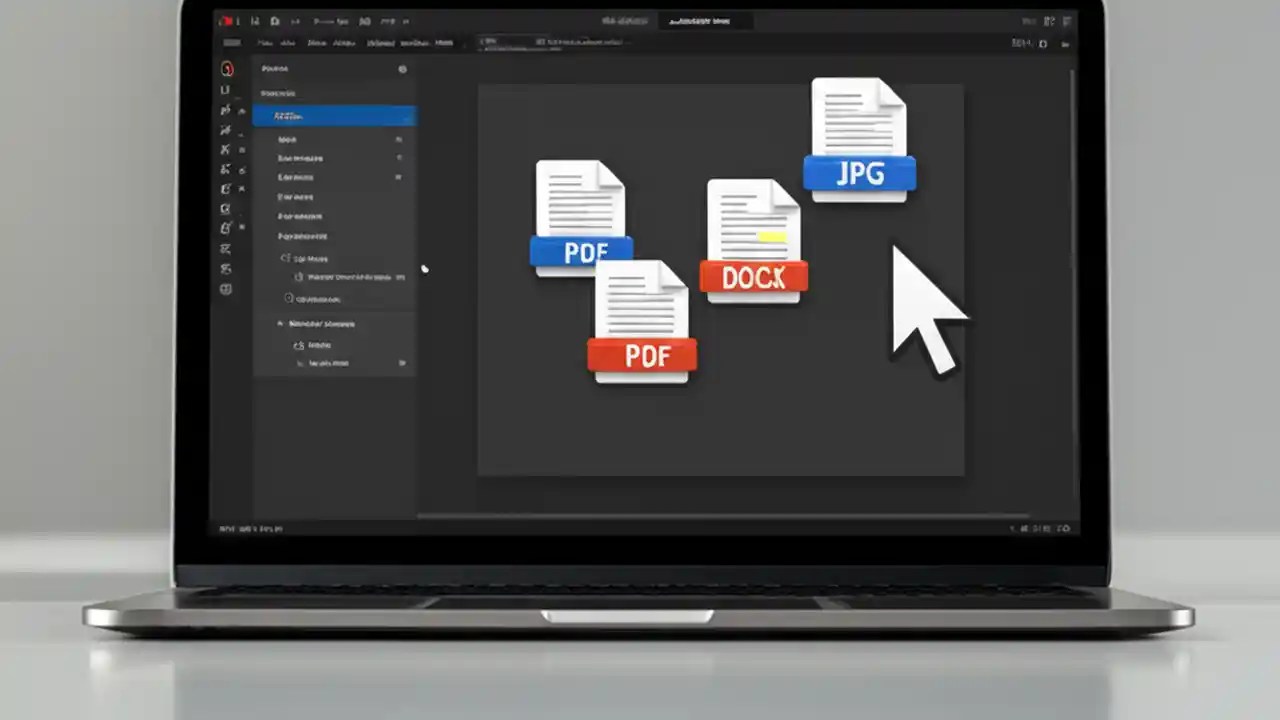Image resolution: width=1280 pixels, height=720 pixels.
Task: Click the save icon in the top toolbar
Action: 255,21
